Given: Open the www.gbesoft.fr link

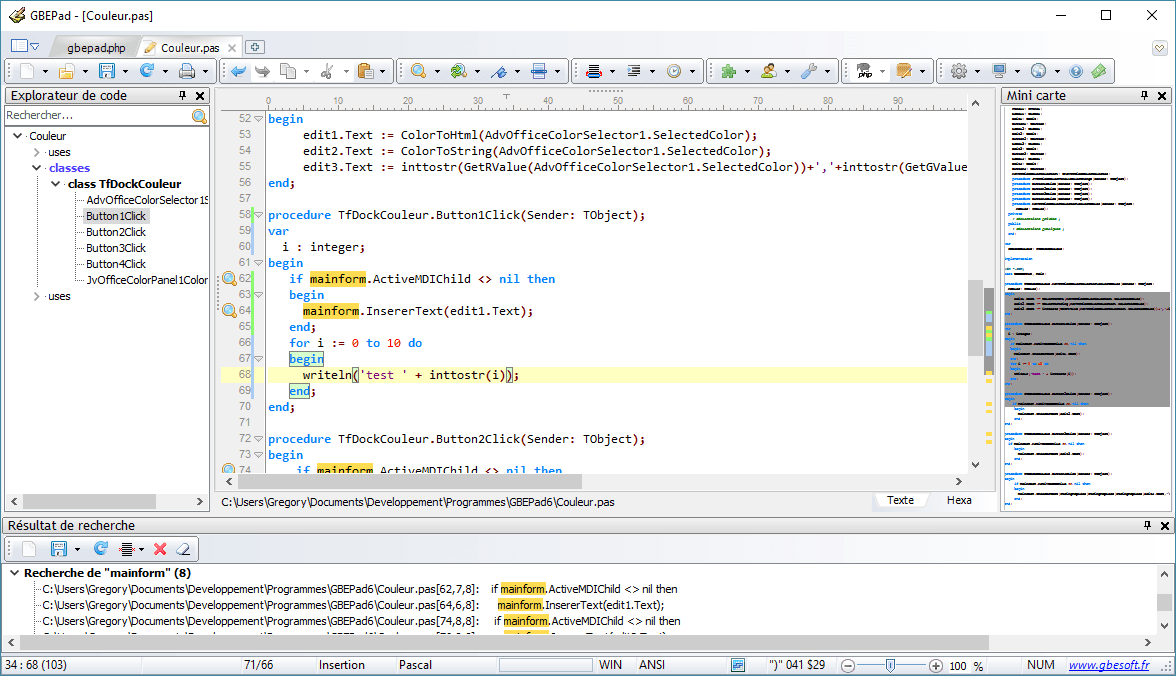Looking at the screenshot, I should (1108, 665).
